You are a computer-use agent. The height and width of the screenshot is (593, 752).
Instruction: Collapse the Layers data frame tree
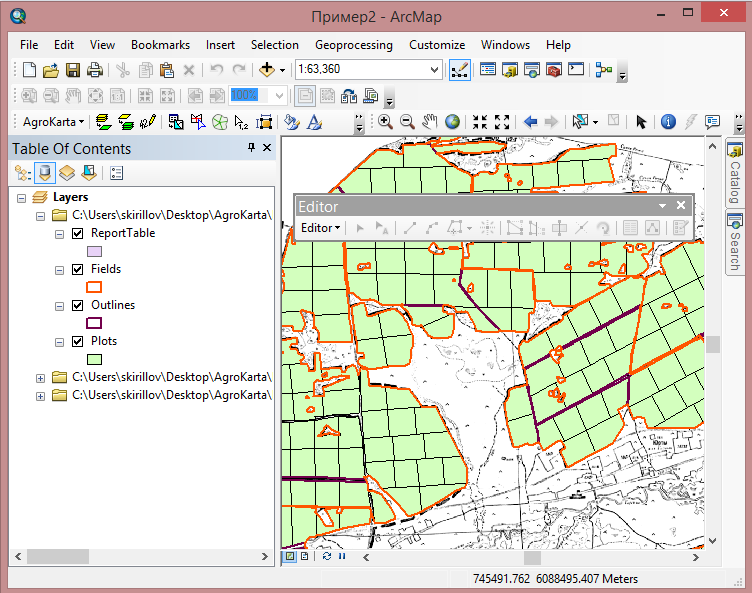22,197
